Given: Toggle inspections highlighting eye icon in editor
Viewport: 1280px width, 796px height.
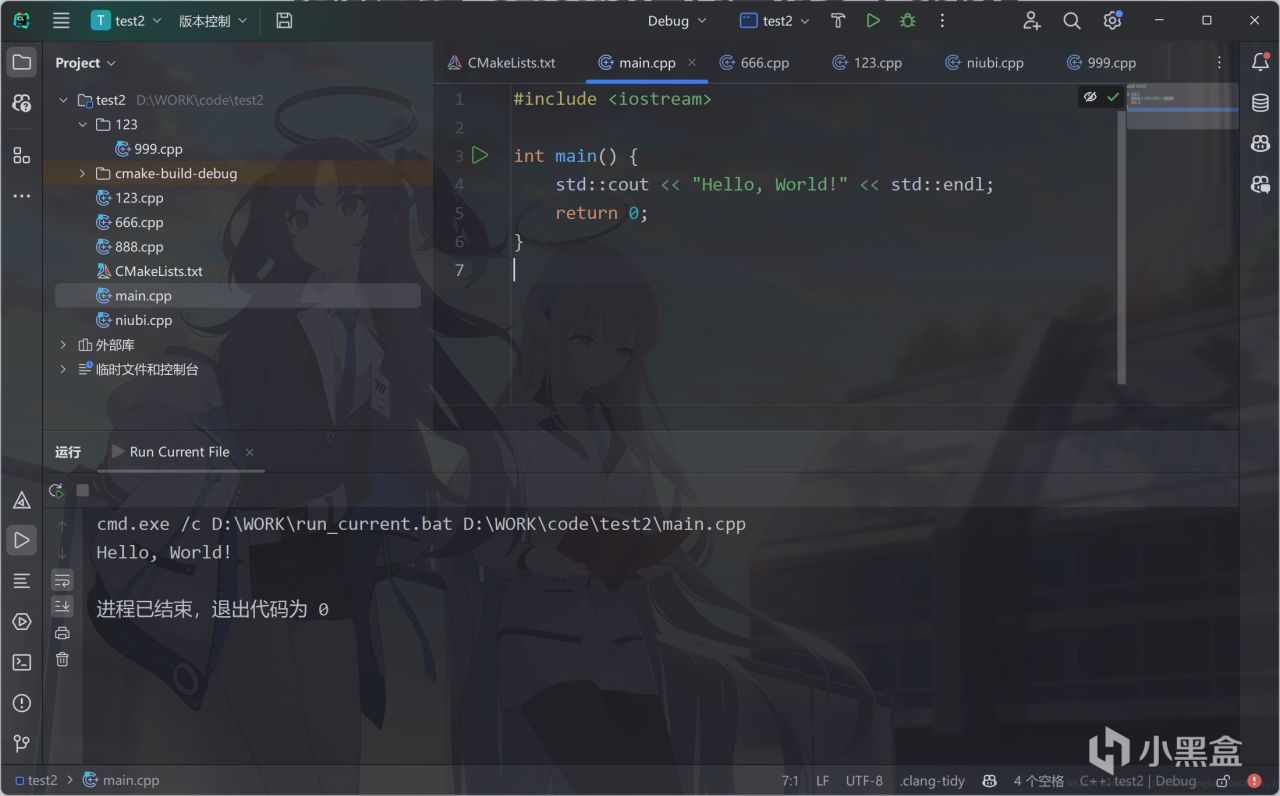Looking at the screenshot, I should pyautogui.click(x=1090, y=97).
